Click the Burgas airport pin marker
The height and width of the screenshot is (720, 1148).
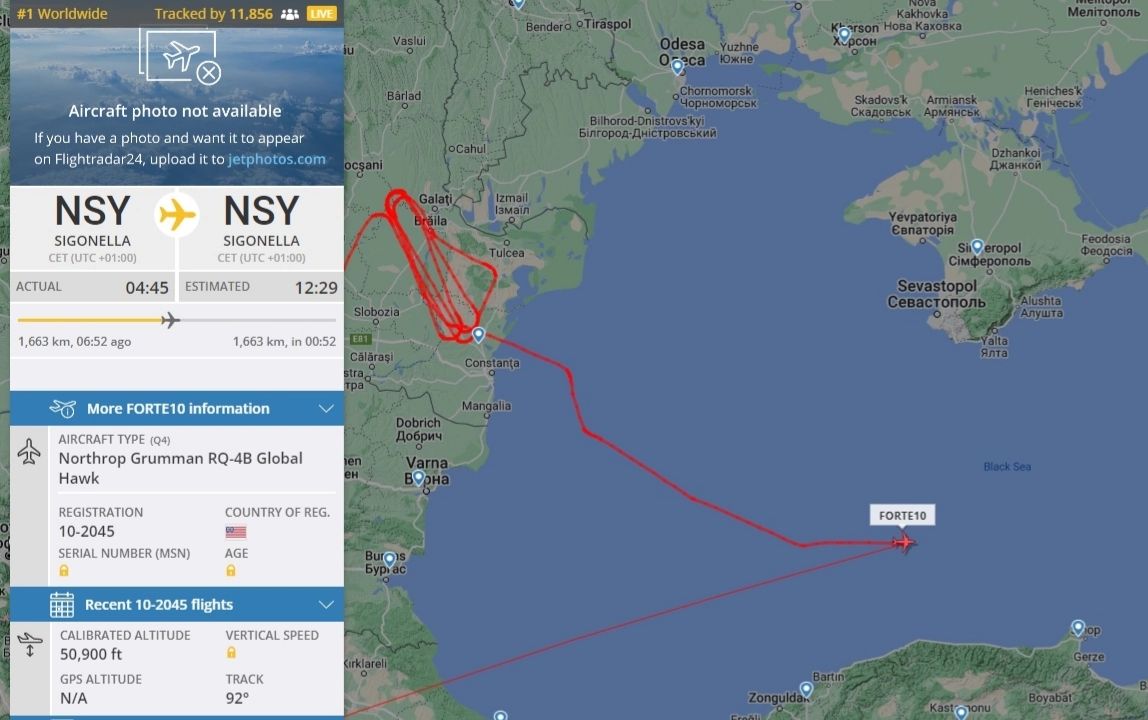[x=390, y=560]
